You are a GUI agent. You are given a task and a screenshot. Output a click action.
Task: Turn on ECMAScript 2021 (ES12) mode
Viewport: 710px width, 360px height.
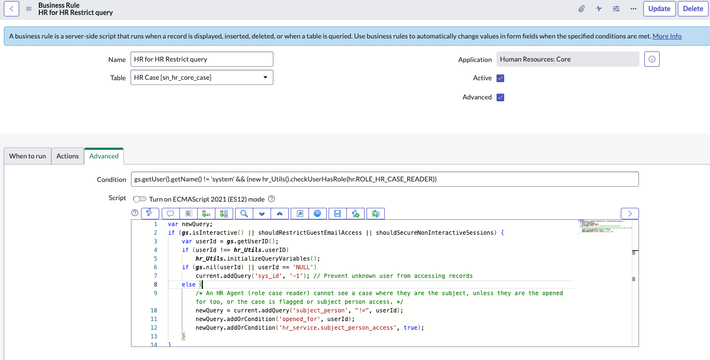139,199
